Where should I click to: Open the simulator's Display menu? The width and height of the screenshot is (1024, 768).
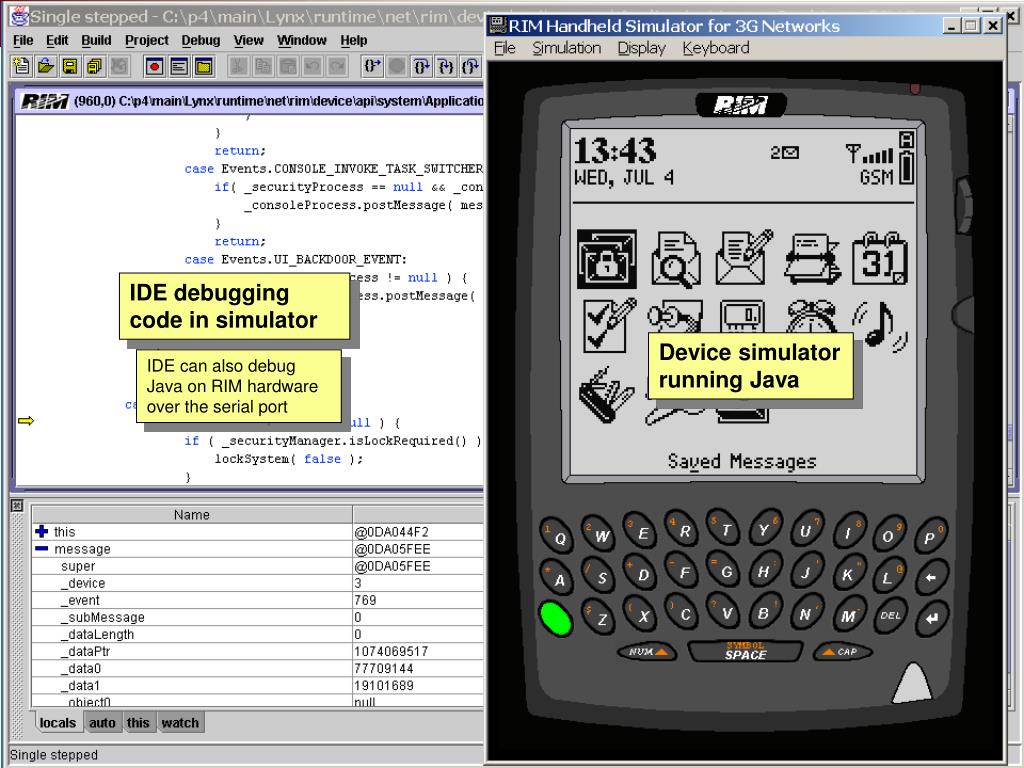(x=641, y=48)
